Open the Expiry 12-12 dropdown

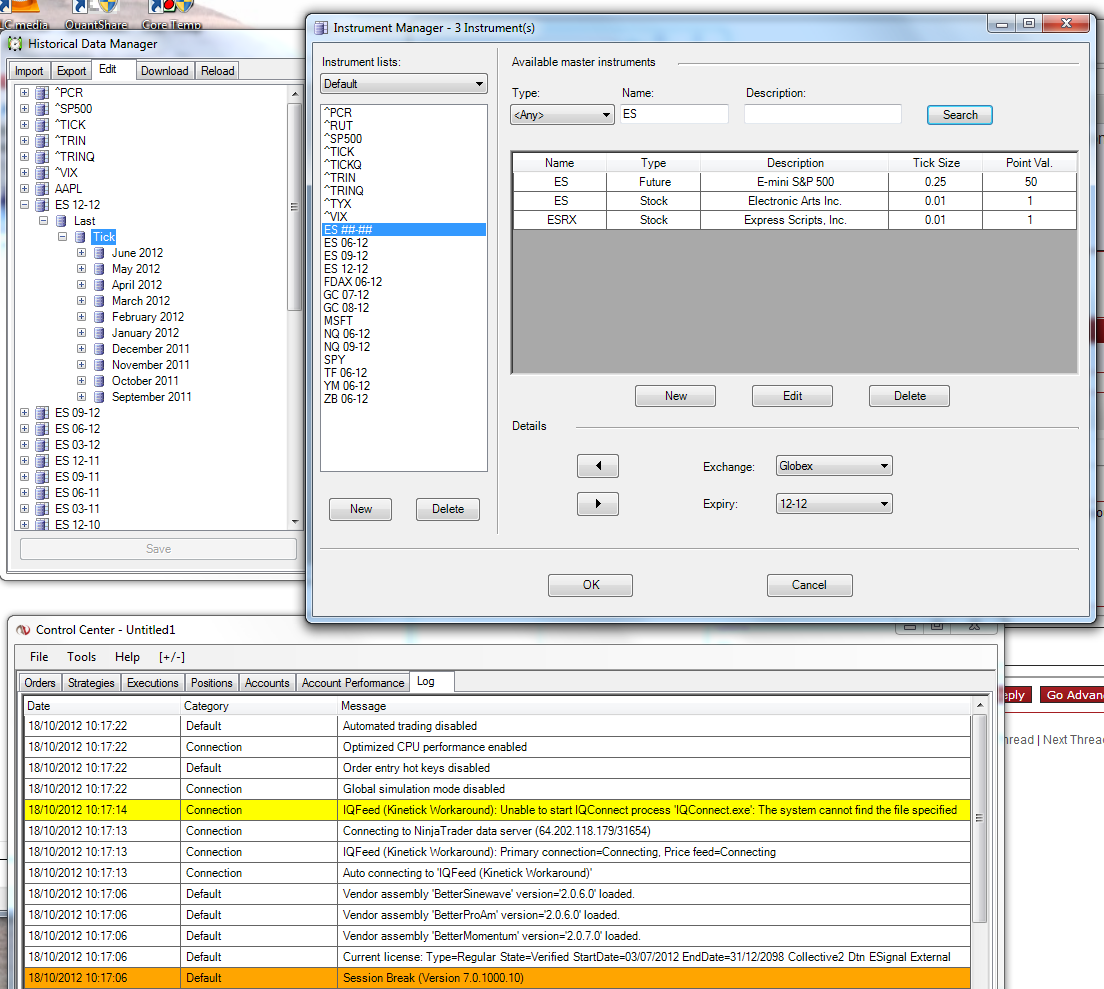pyautogui.click(x=834, y=504)
